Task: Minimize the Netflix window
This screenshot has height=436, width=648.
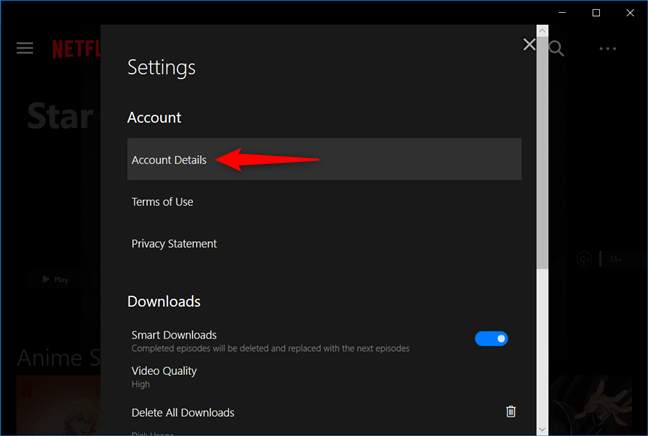Action: click(x=562, y=13)
